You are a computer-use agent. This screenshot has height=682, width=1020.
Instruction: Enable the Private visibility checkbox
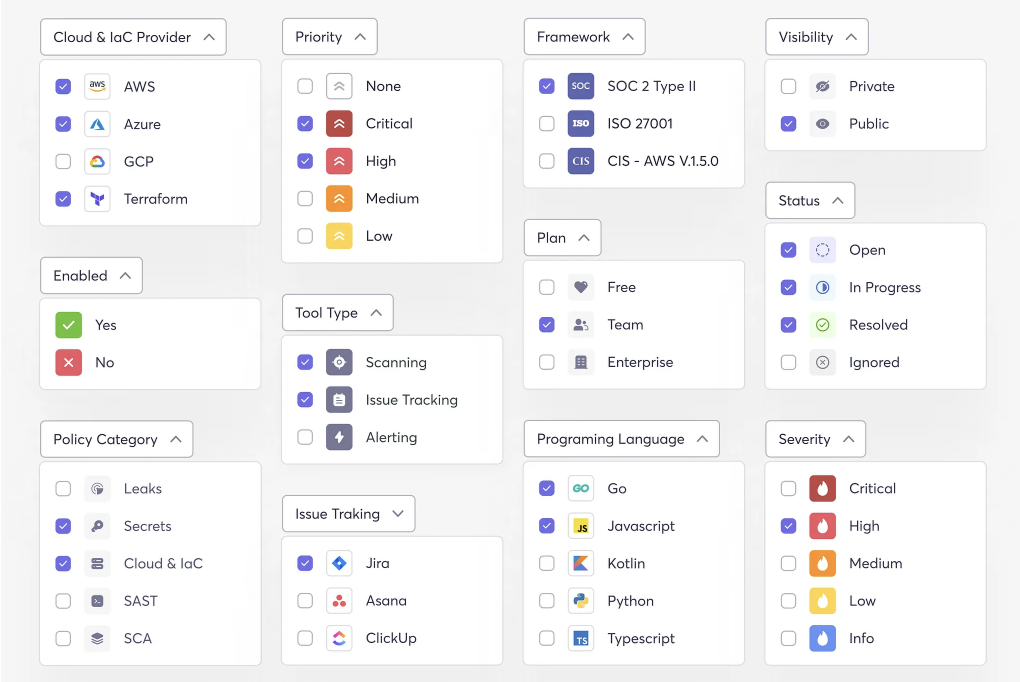click(788, 87)
